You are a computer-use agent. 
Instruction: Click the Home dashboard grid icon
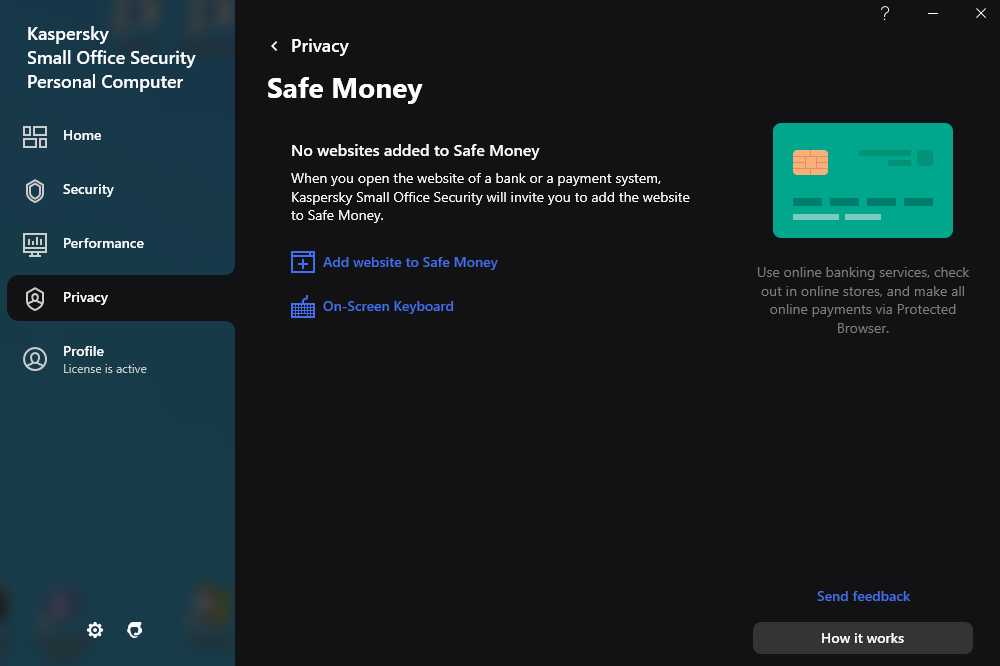click(x=35, y=137)
